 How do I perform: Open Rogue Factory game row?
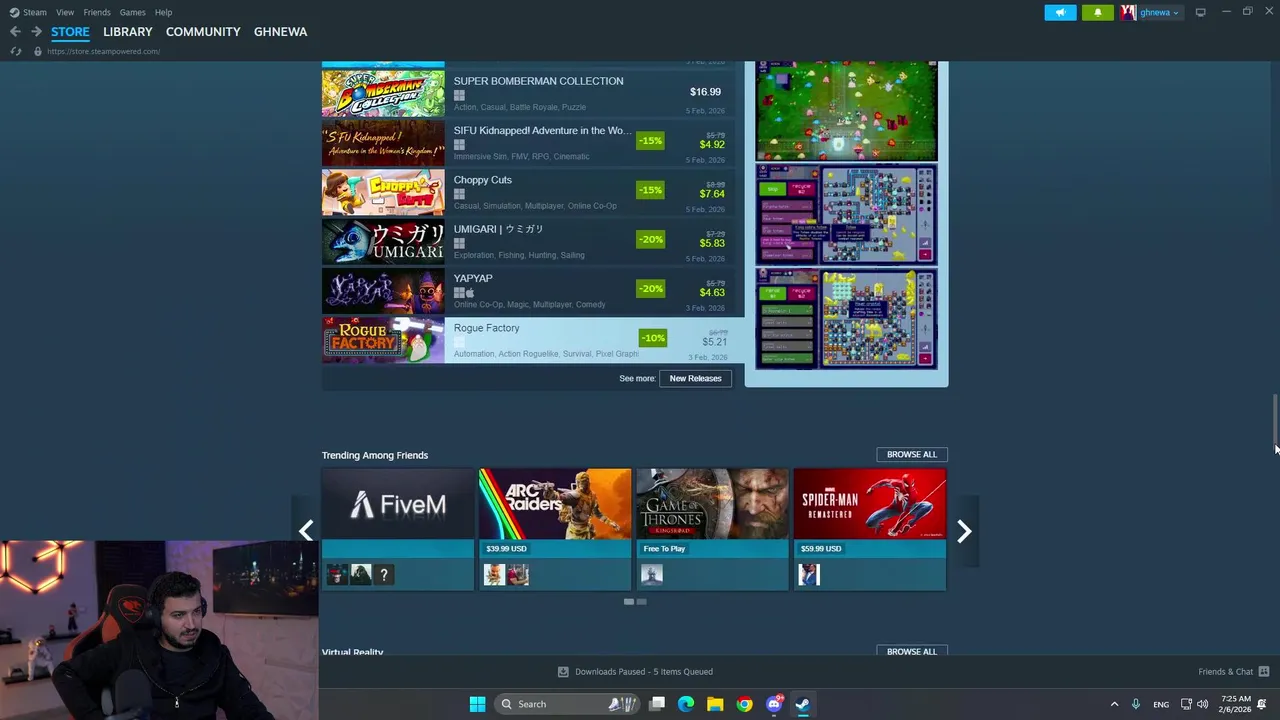click(x=533, y=340)
